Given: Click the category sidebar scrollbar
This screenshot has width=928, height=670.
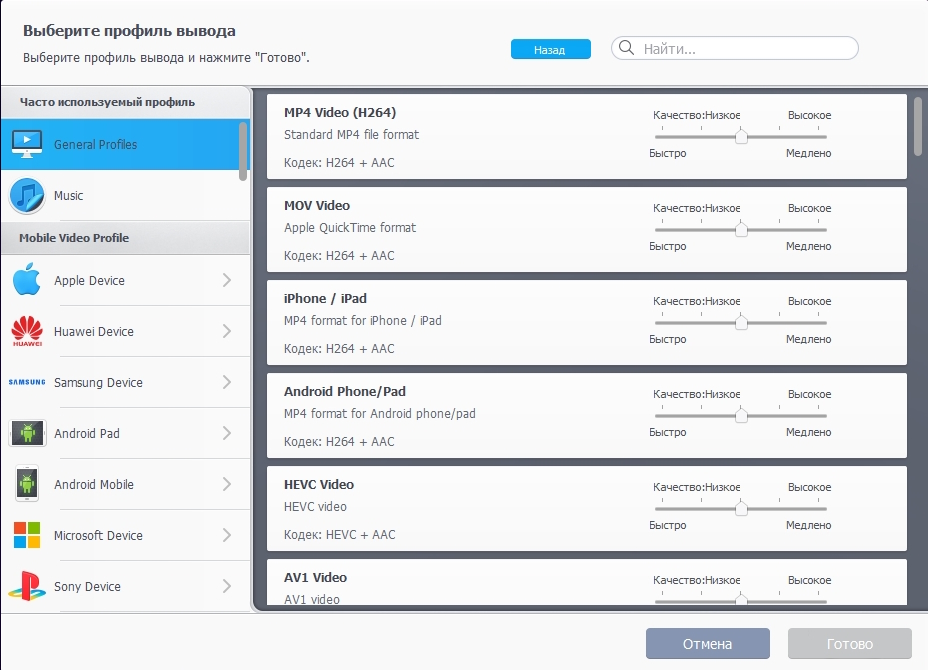Looking at the screenshot, I should [x=243, y=152].
